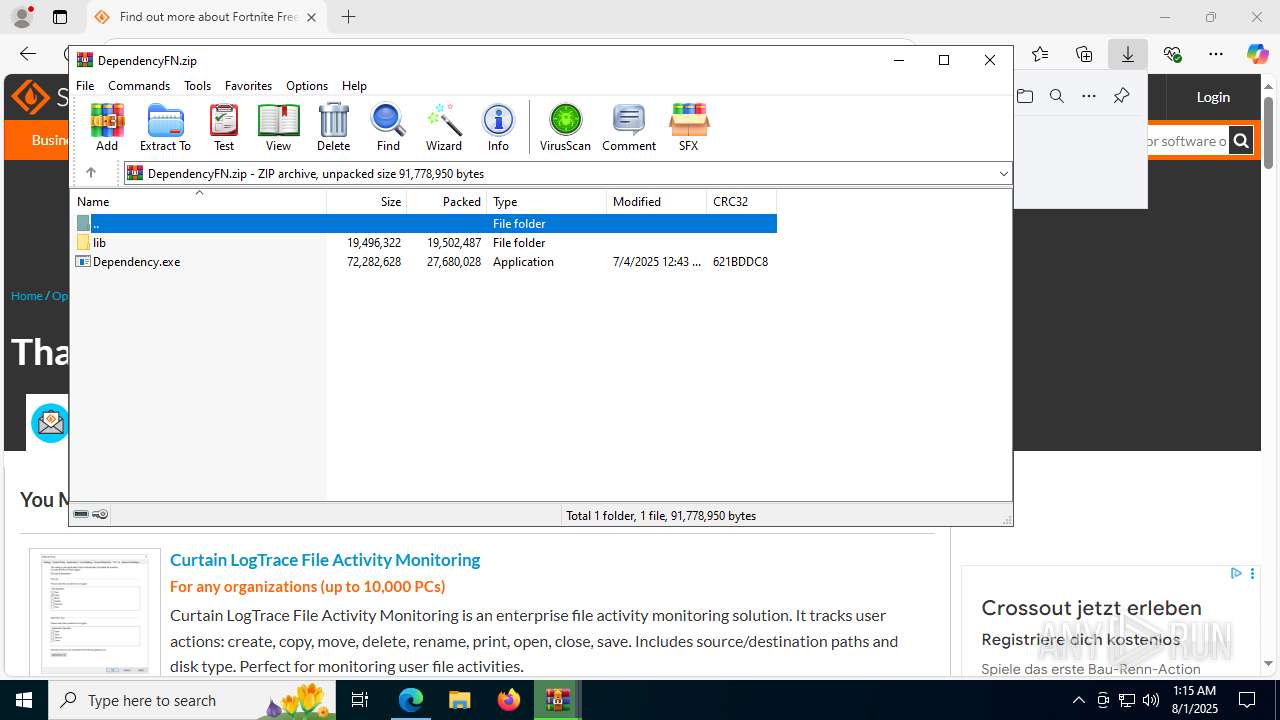Click the drive icon in WinRAR status bar

(x=81, y=515)
